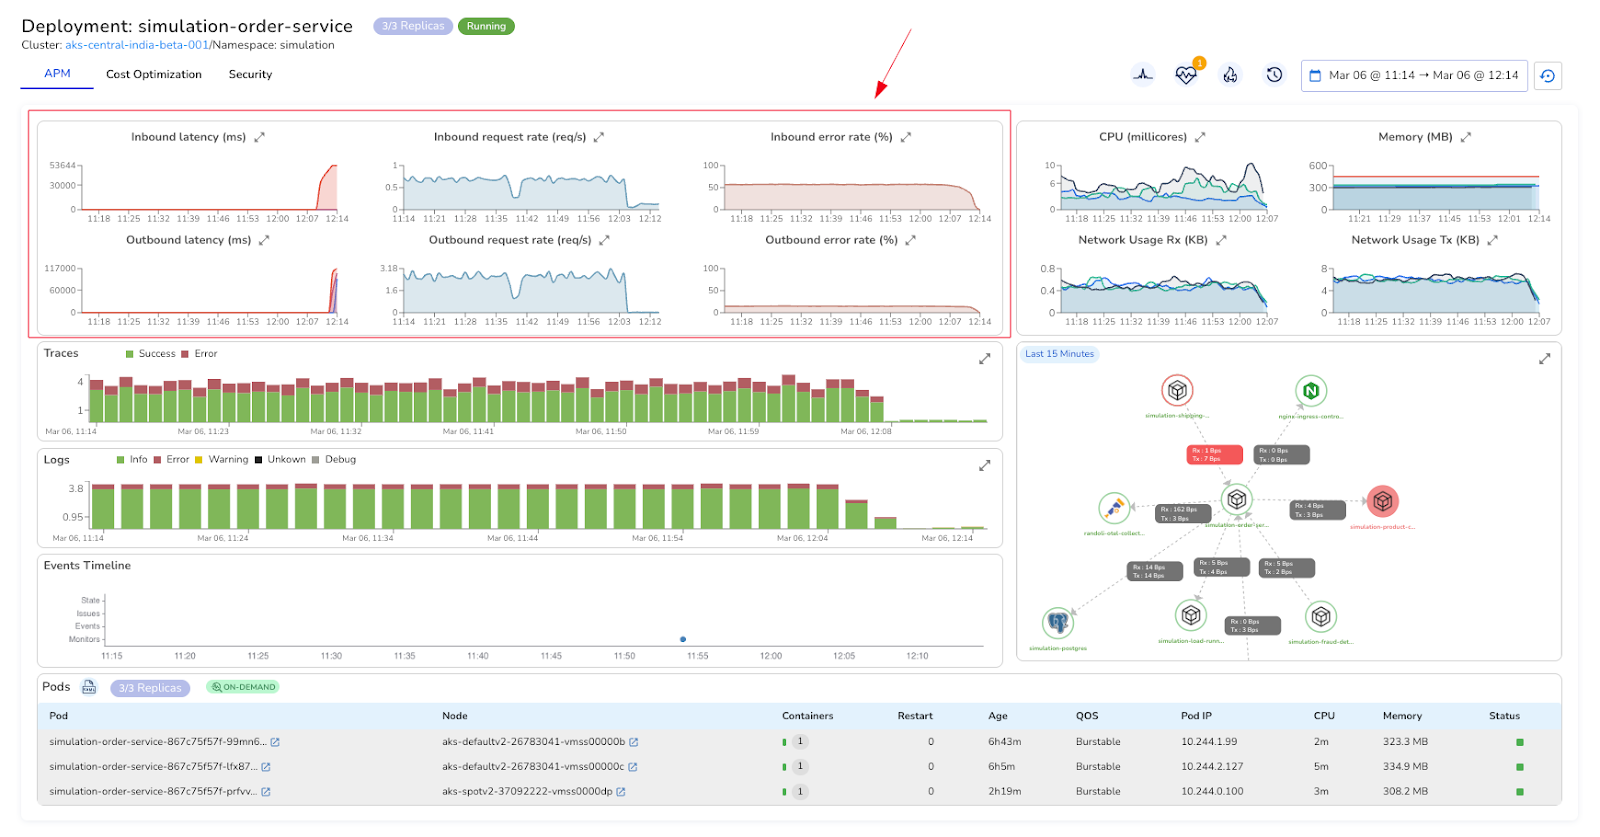1600x837 pixels.
Task: Toggle the Info series in Logs legend
Action: [x=132, y=460]
